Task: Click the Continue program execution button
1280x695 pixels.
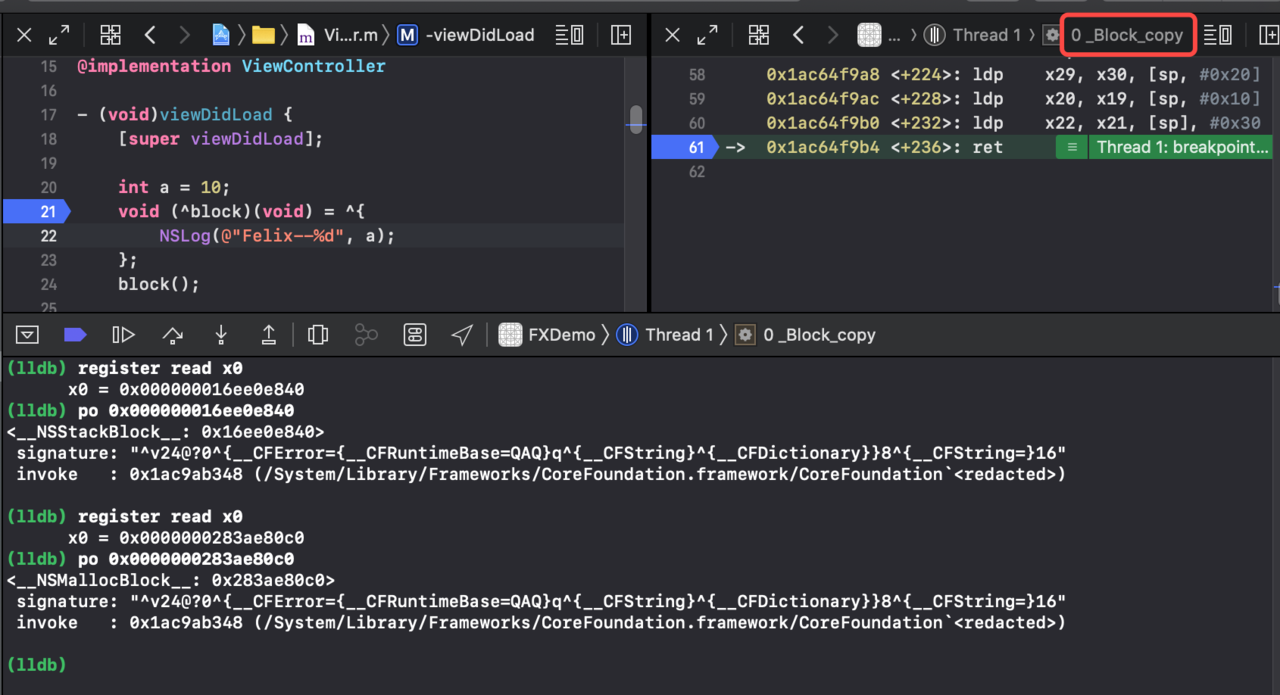Action: [x=123, y=335]
